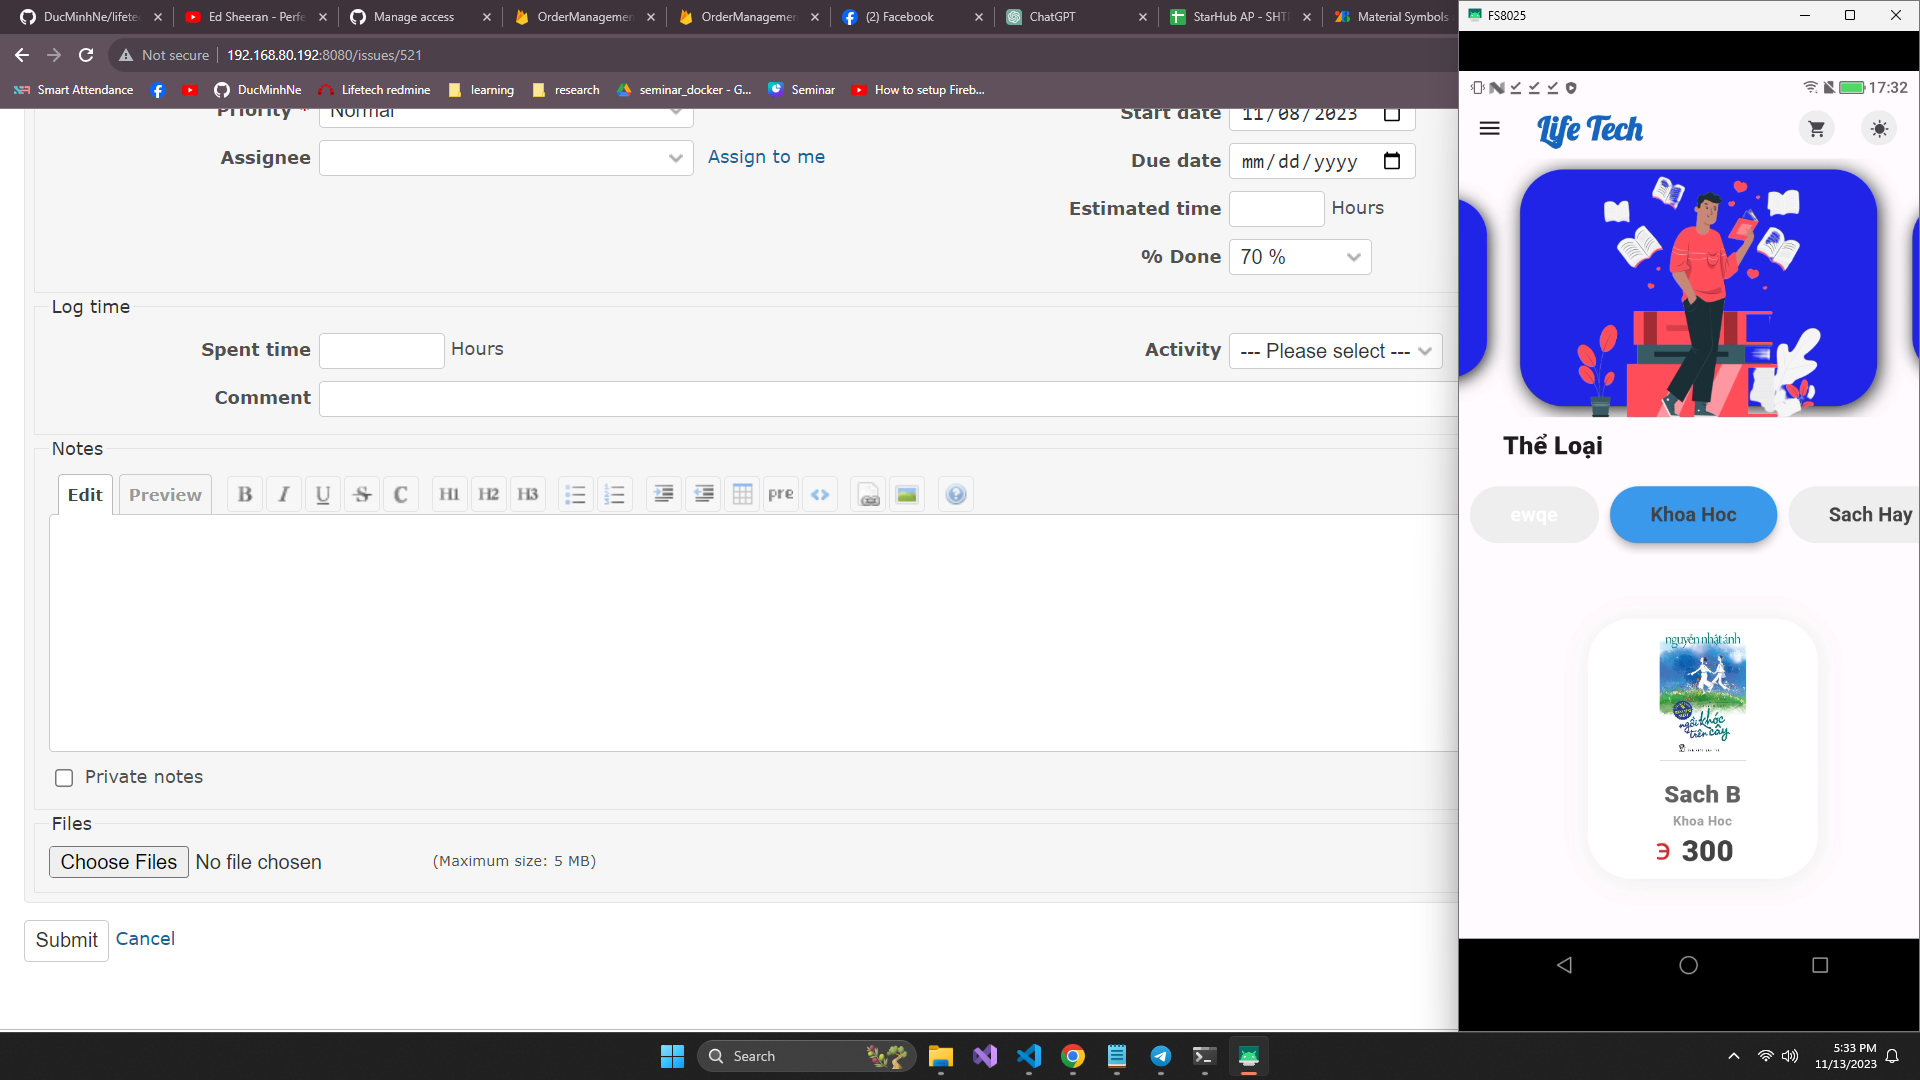Click the Assign to me link
Screen dimensions: 1920x1080
(x=766, y=157)
